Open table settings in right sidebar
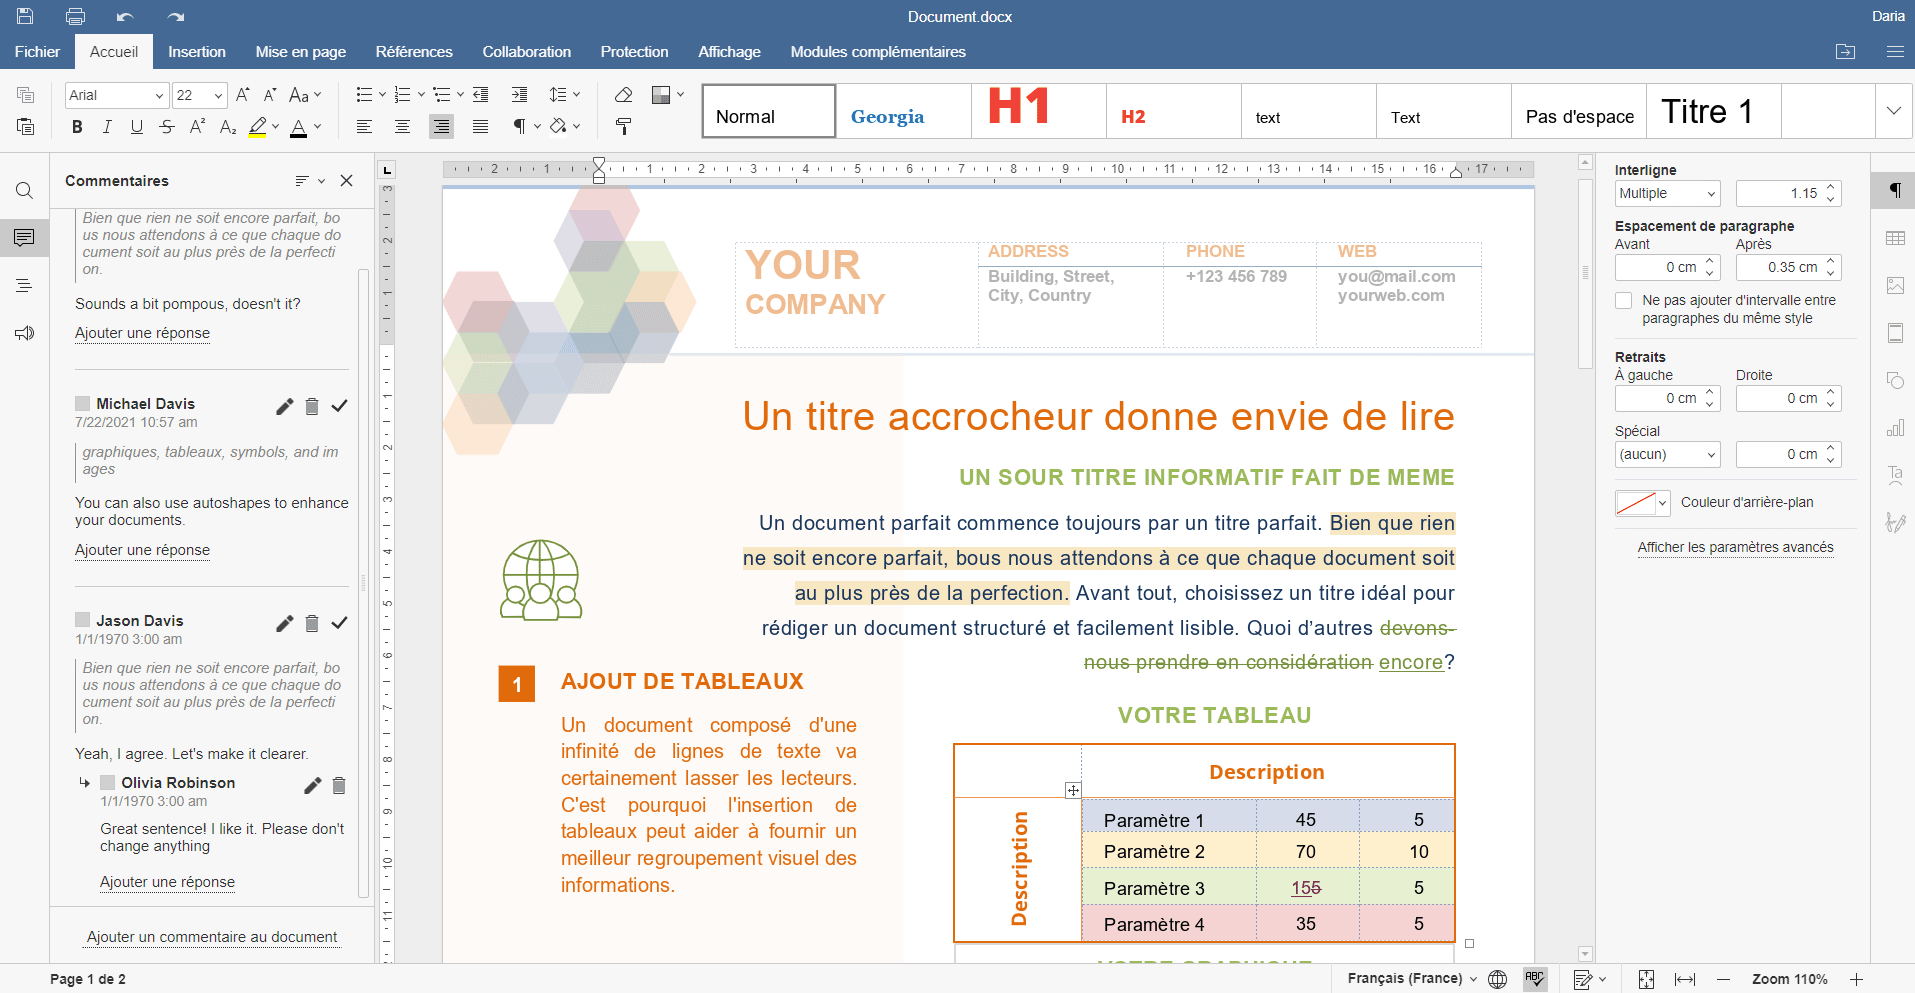Screen dimensions: 1915x993 tap(1894, 238)
